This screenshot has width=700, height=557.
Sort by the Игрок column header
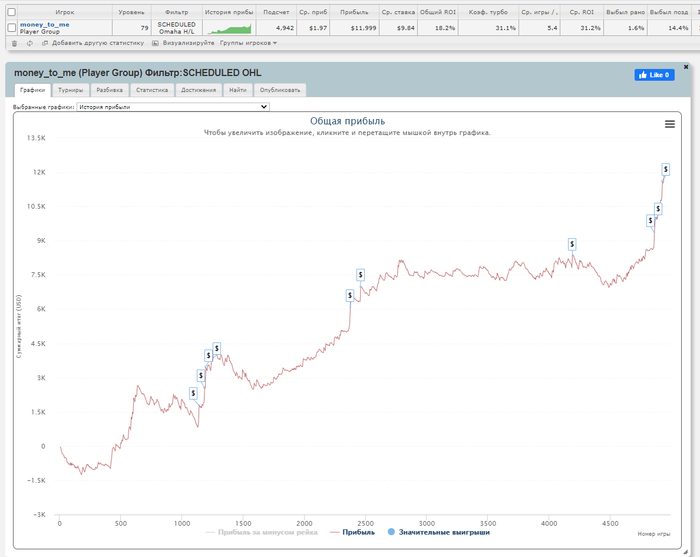click(65, 12)
